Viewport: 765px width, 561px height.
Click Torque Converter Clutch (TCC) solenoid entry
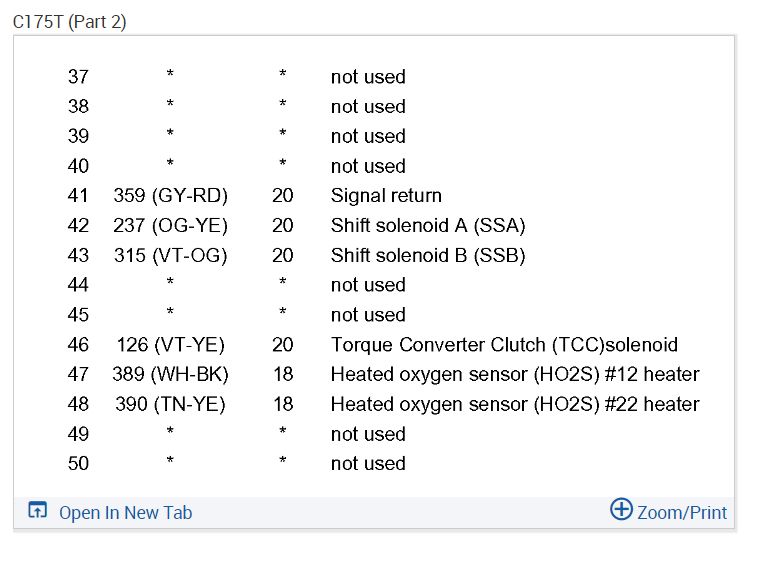click(x=504, y=345)
